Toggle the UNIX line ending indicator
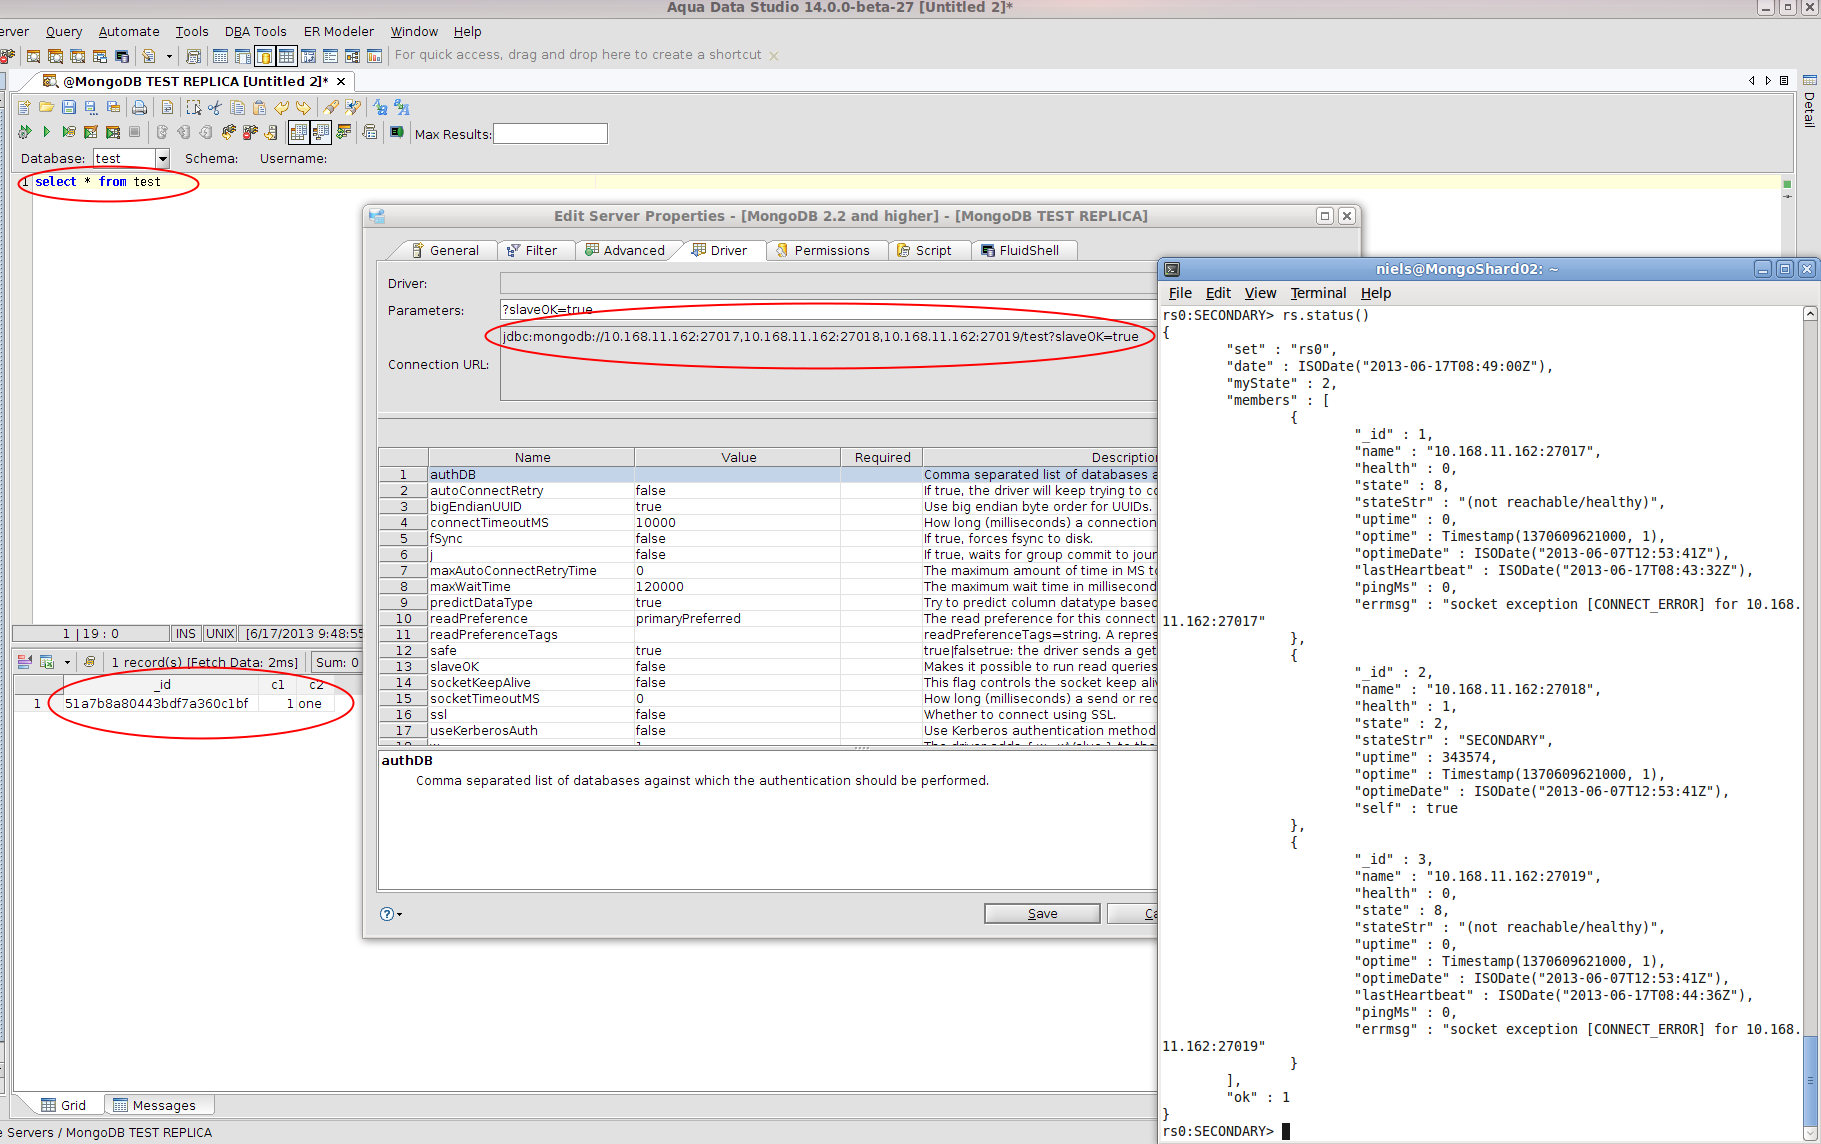This screenshot has width=1821, height=1144. point(220,633)
